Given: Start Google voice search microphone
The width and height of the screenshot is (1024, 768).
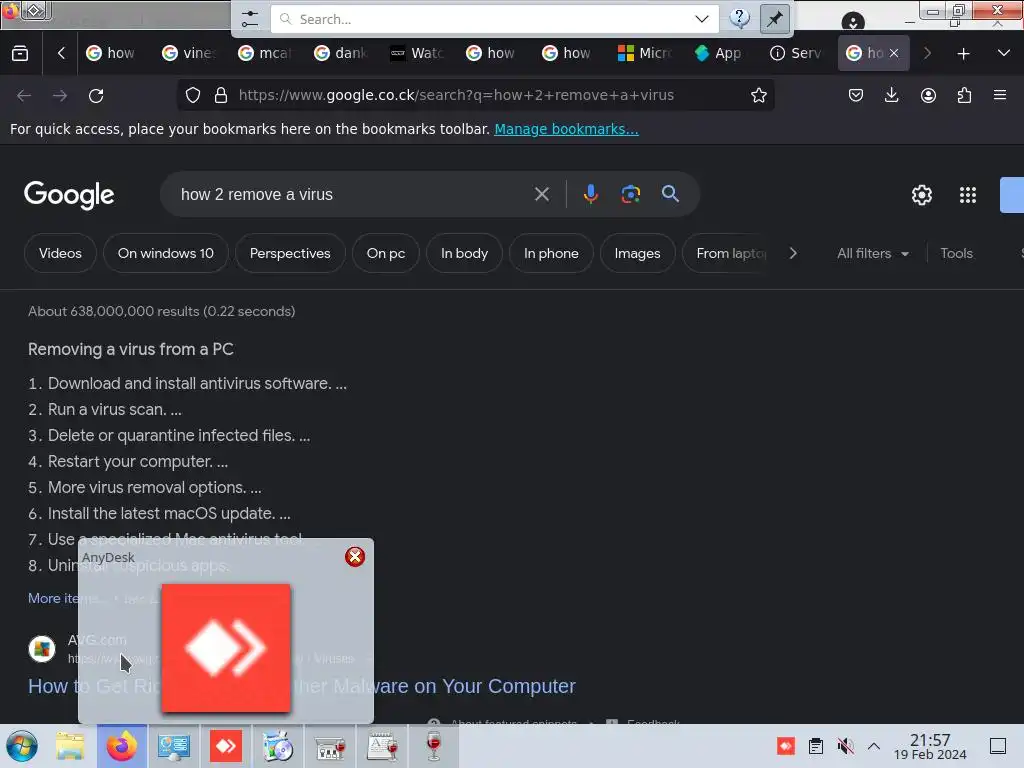Looking at the screenshot, I should (x=590, y=194).
